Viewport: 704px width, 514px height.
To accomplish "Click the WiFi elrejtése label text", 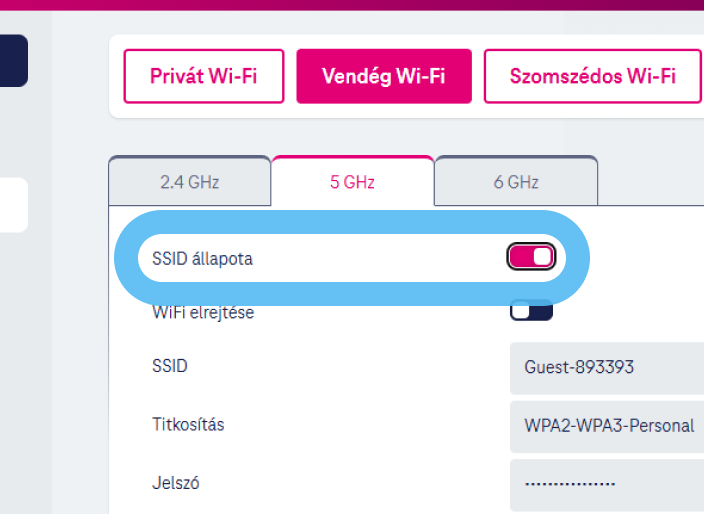I will click(x=203, y=313).
